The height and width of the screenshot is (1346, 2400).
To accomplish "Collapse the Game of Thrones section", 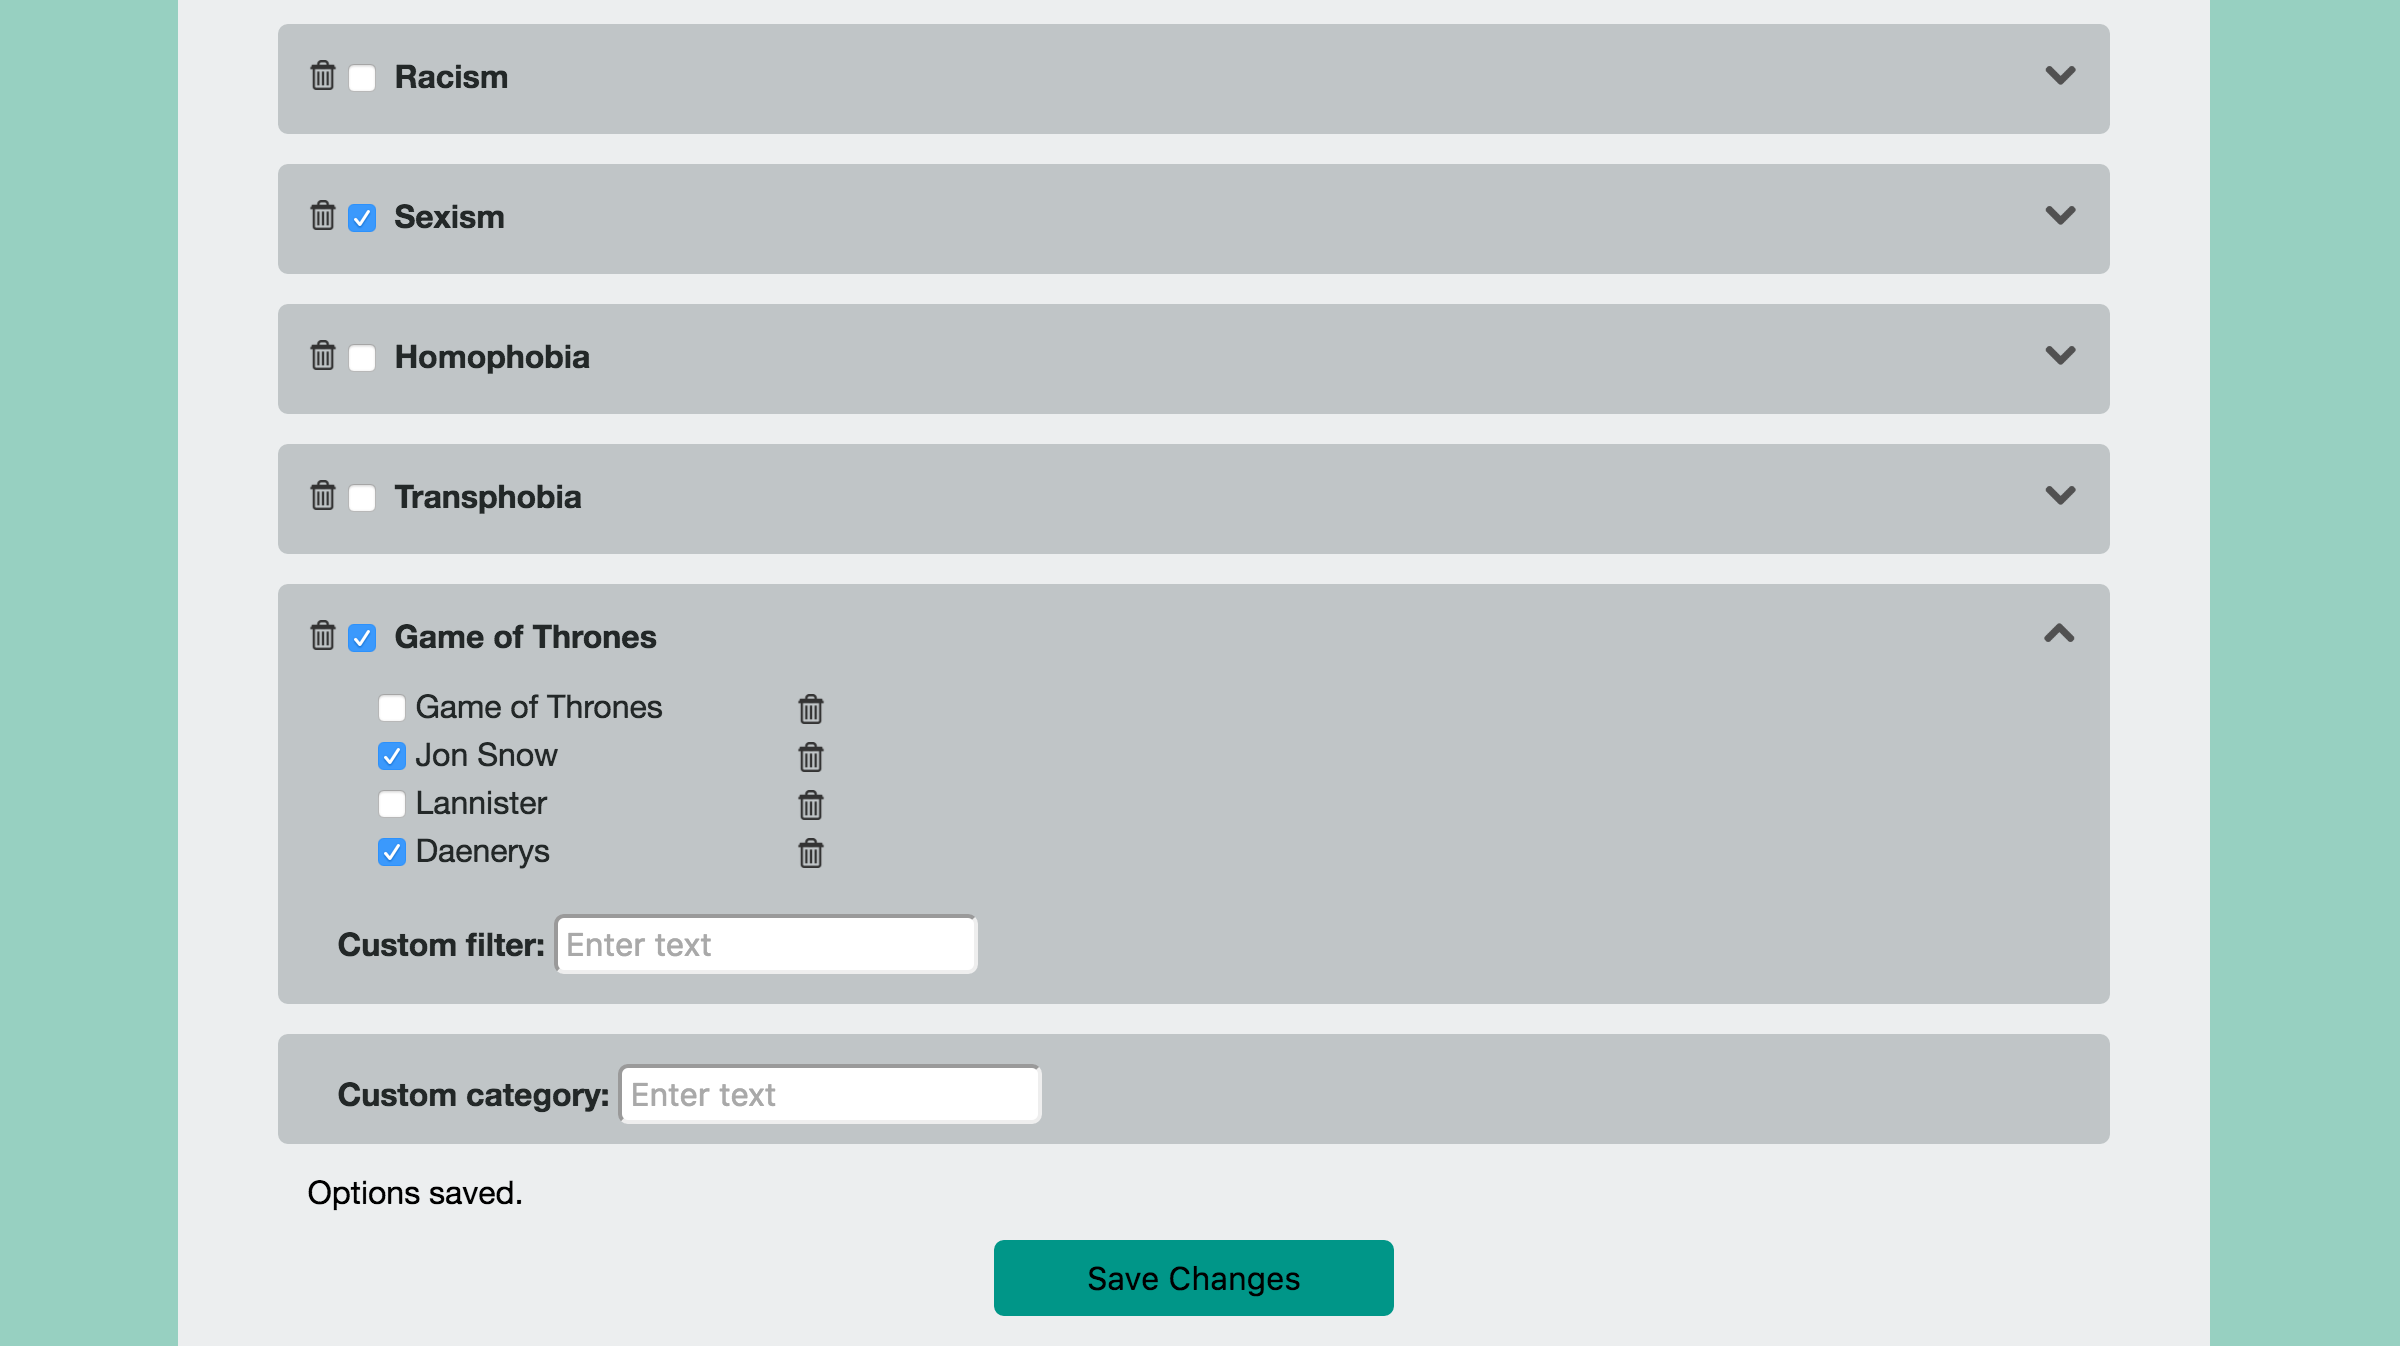I will [2060, 634].
